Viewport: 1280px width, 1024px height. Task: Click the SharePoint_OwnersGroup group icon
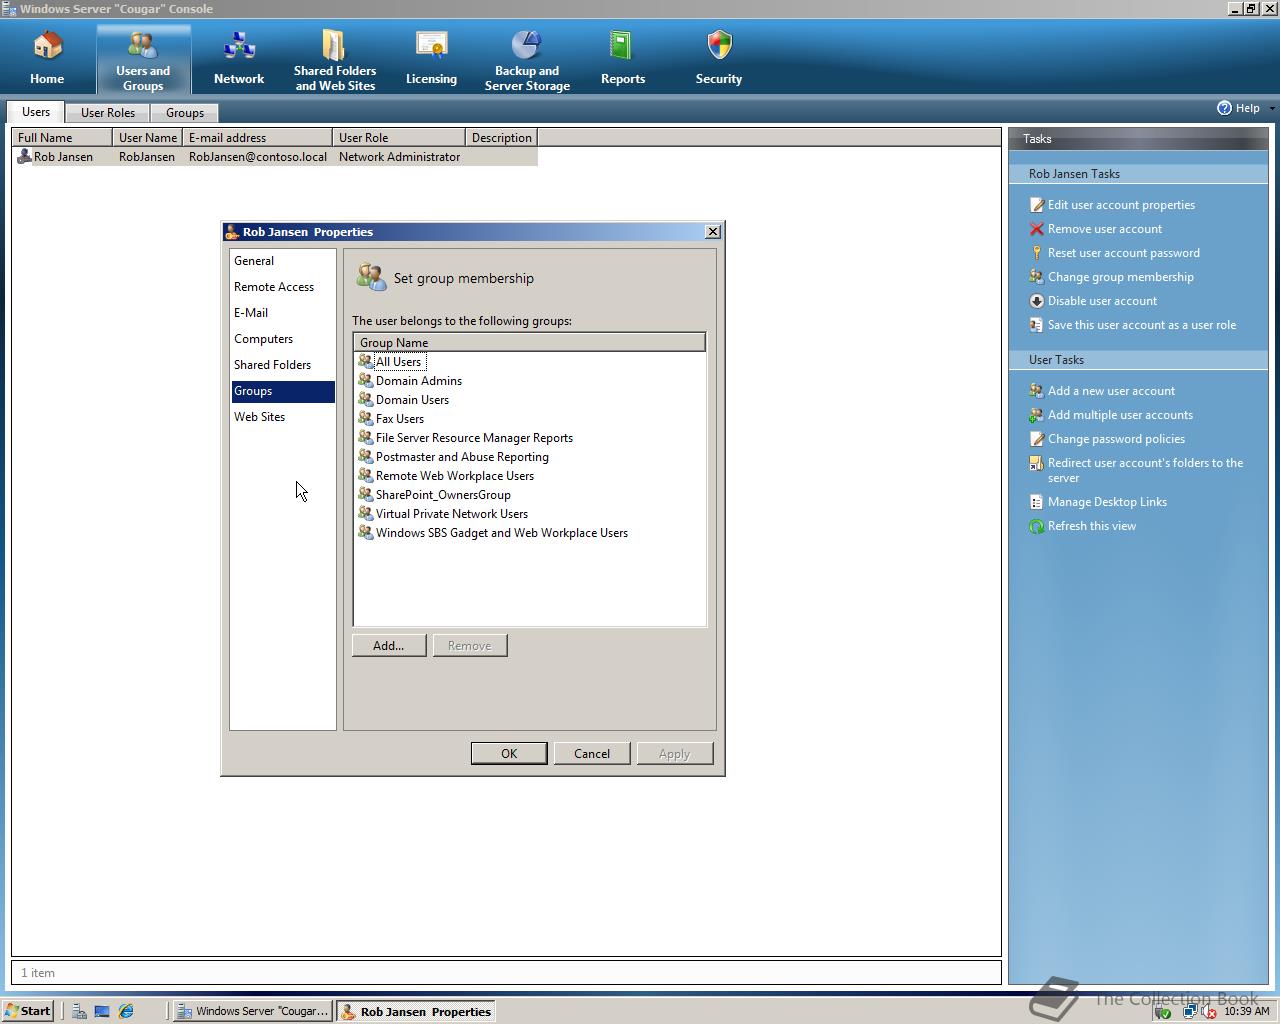click(366, 494)
